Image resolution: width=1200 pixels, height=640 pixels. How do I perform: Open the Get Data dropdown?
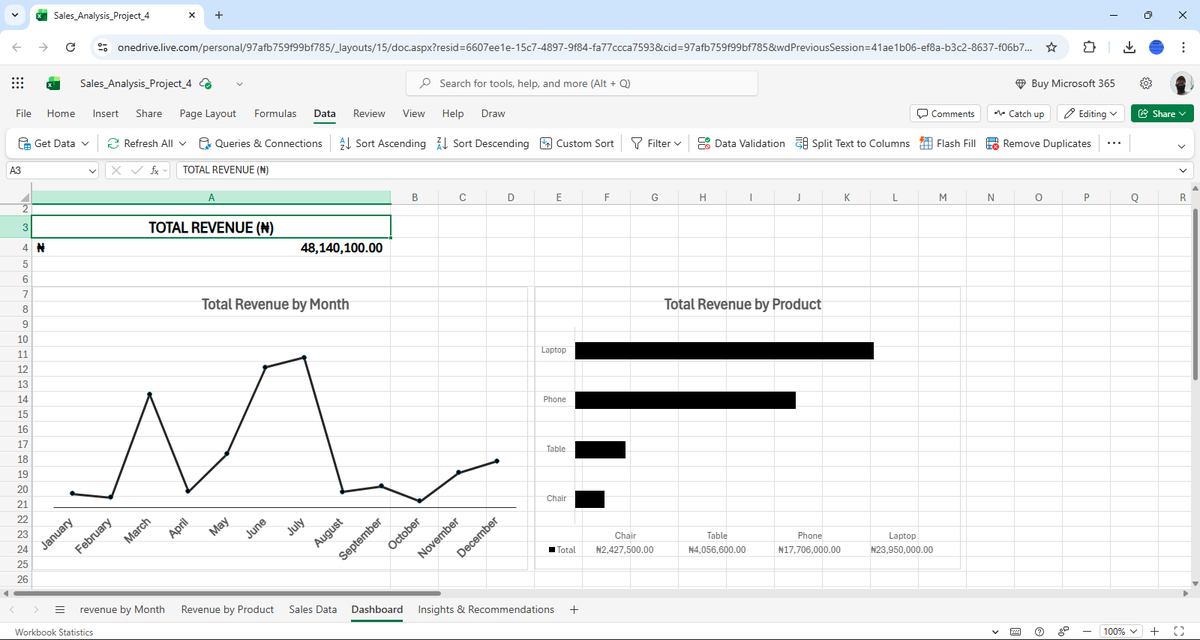(52, 143)
